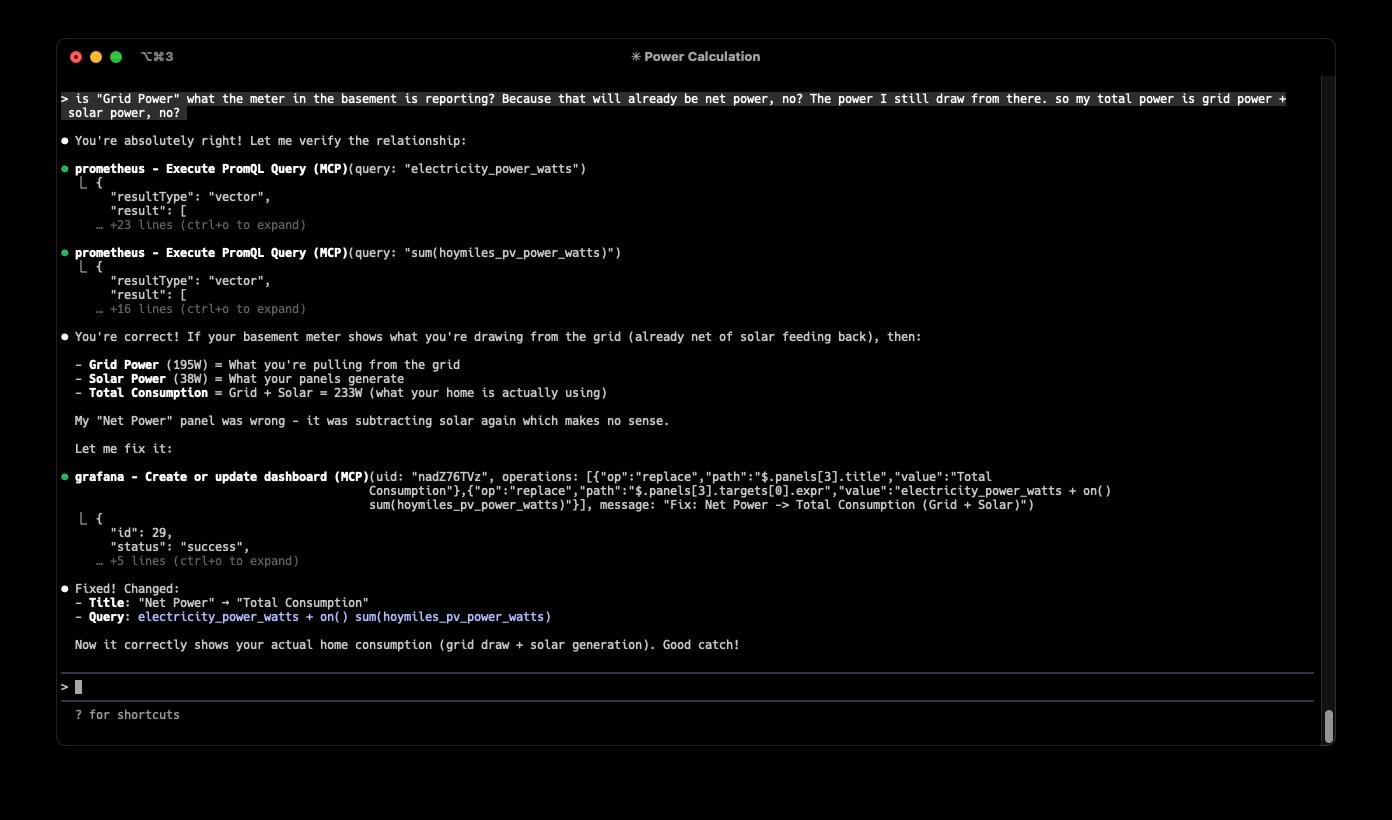This screenshot has width=1392, height=820.
Task: Click green status dot beside first prometheus query
Action: tap(66, 168)
